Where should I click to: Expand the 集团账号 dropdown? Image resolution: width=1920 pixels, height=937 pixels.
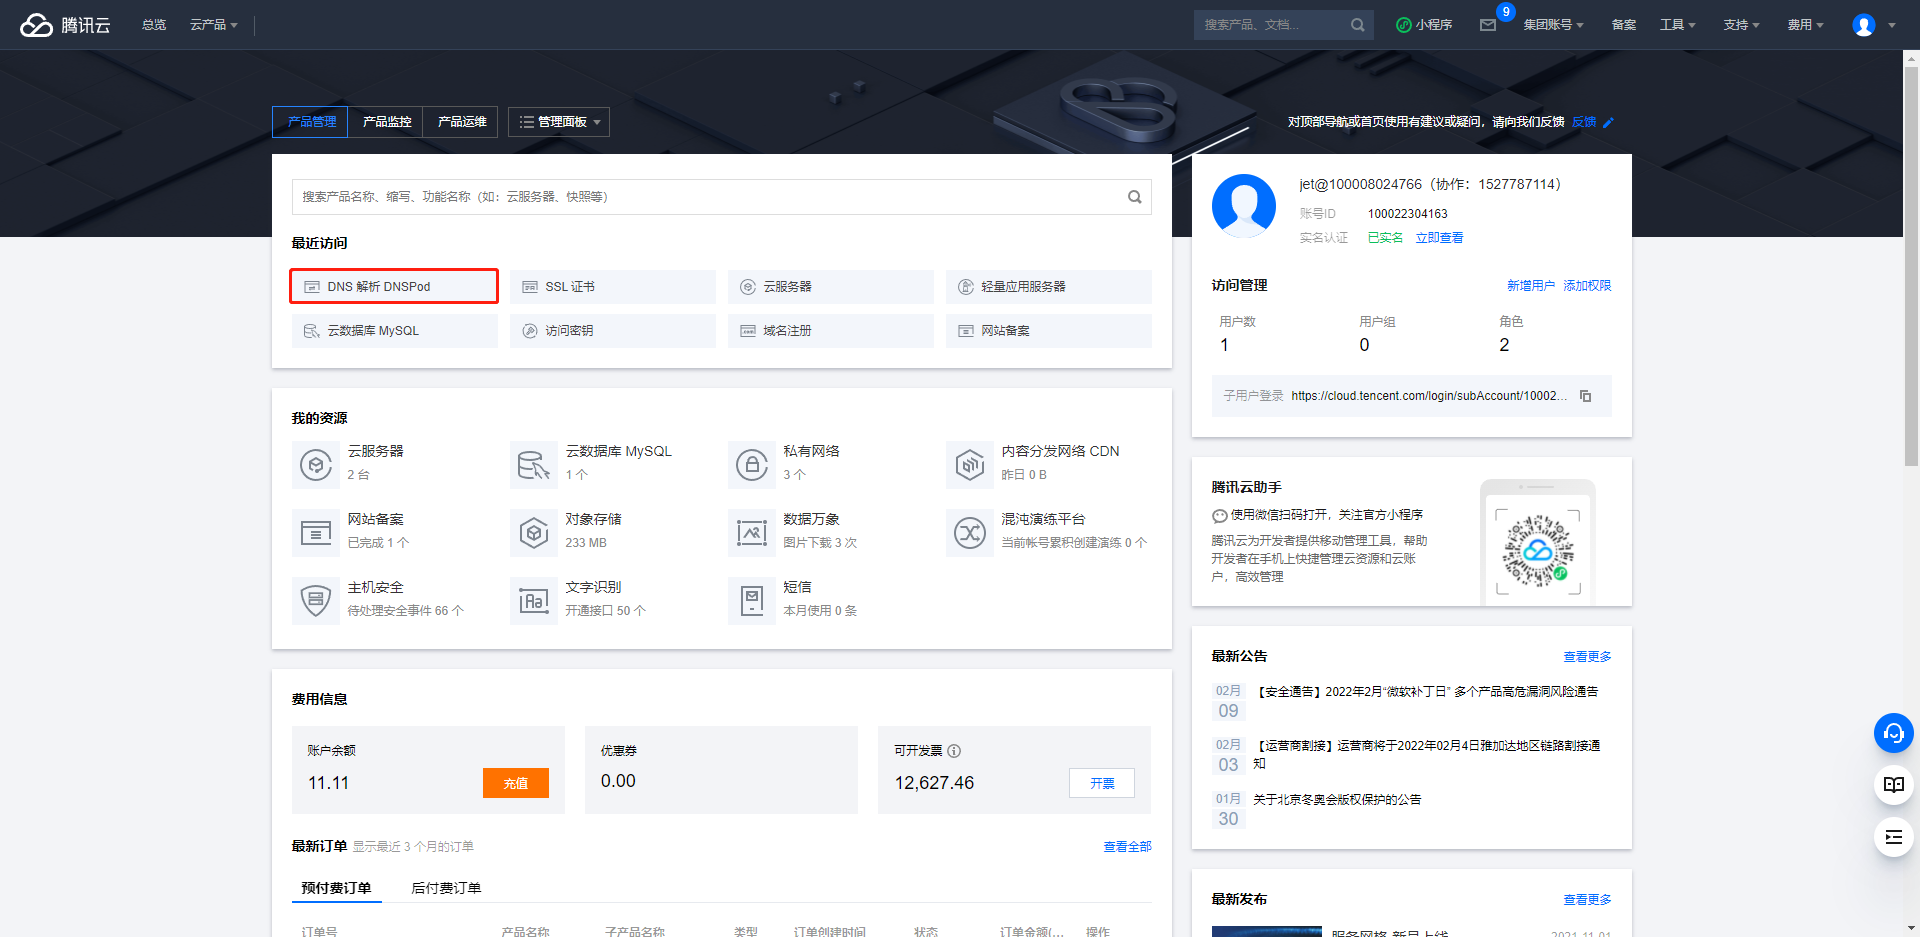click(x=1553, y=25)
